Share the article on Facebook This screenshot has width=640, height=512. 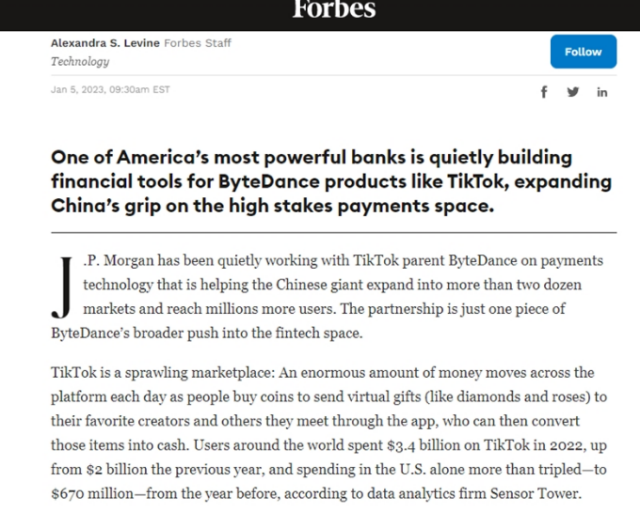(x=544, y=92)
